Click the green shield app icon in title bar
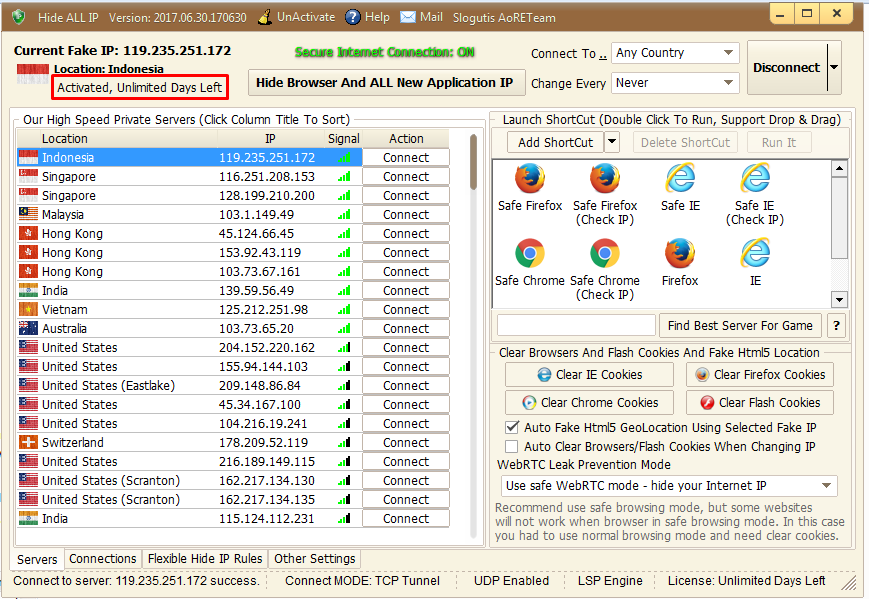Image resolution: width=869 pixels, height=599 pixels. [x=18, y=17]
